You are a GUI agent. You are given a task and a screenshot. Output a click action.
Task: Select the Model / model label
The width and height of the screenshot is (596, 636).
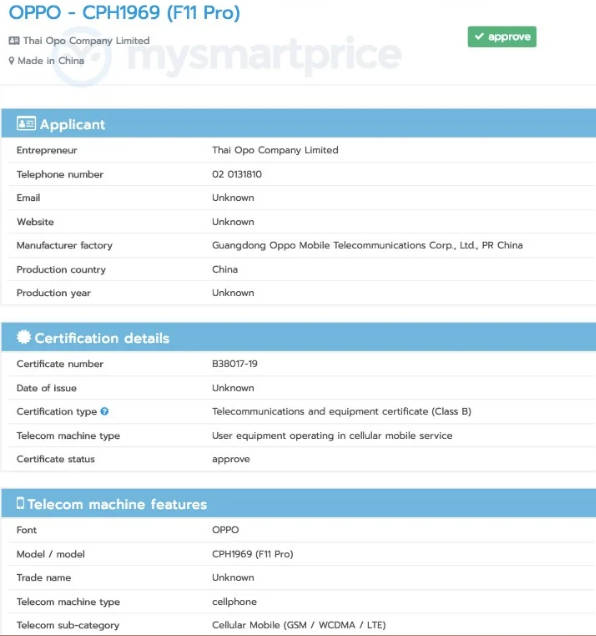pos(50,554)
